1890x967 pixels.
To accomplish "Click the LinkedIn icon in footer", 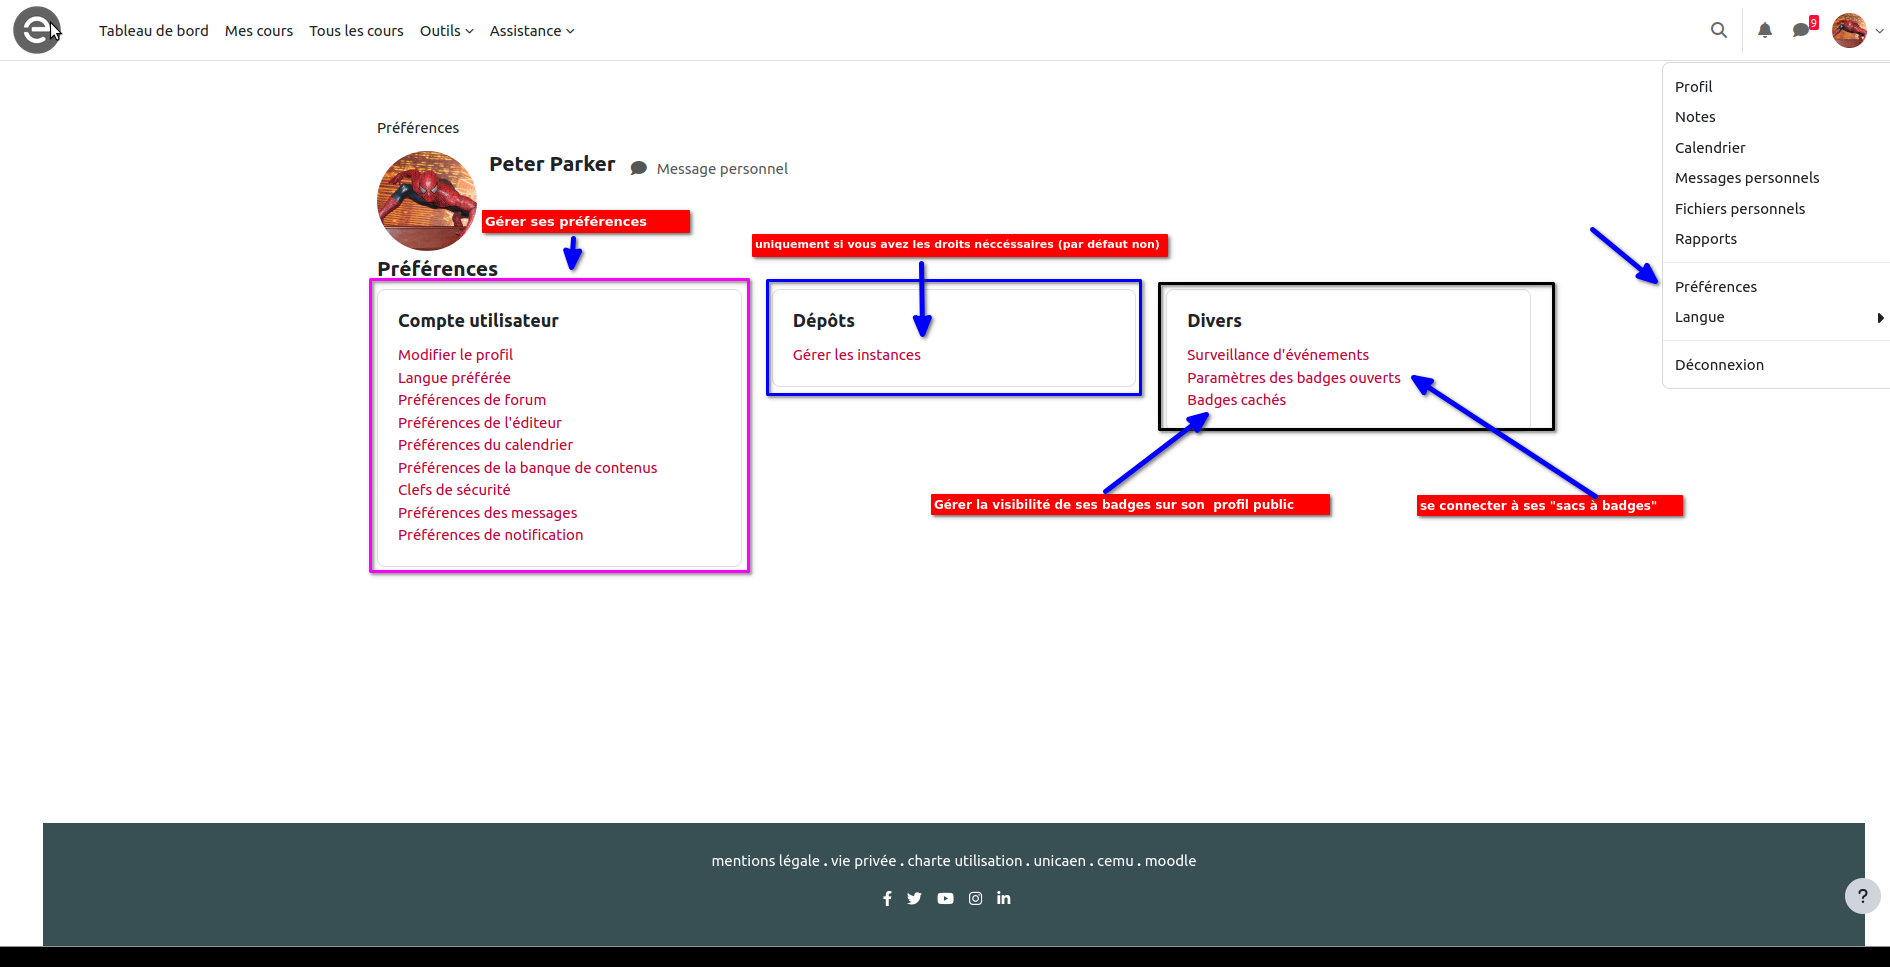I will (x=1003, y=898).
